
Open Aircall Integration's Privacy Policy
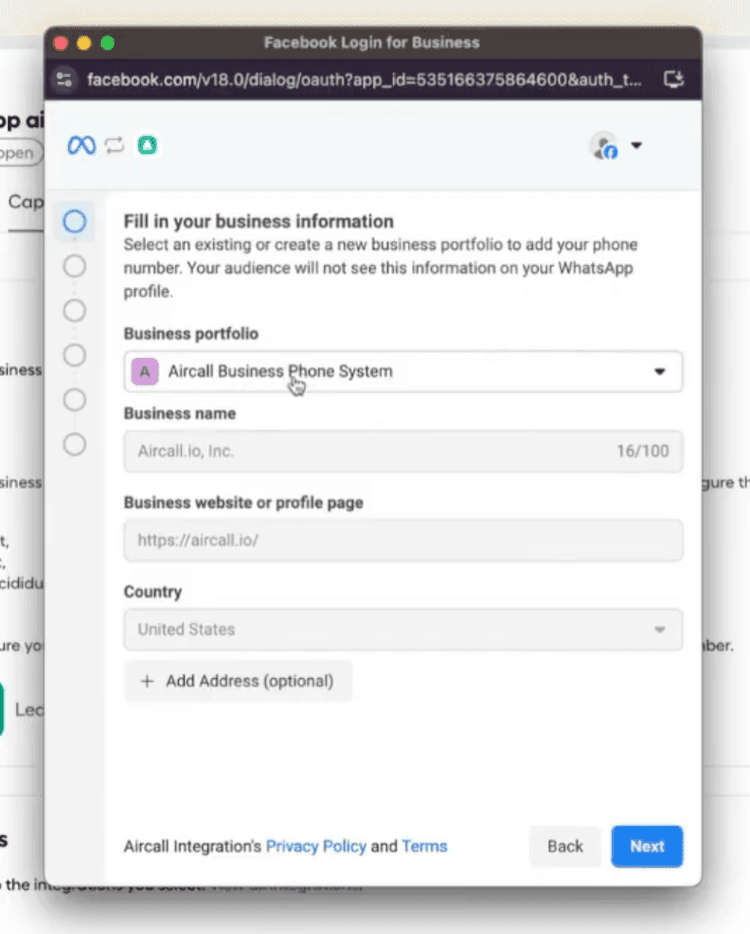click(316, 846)
